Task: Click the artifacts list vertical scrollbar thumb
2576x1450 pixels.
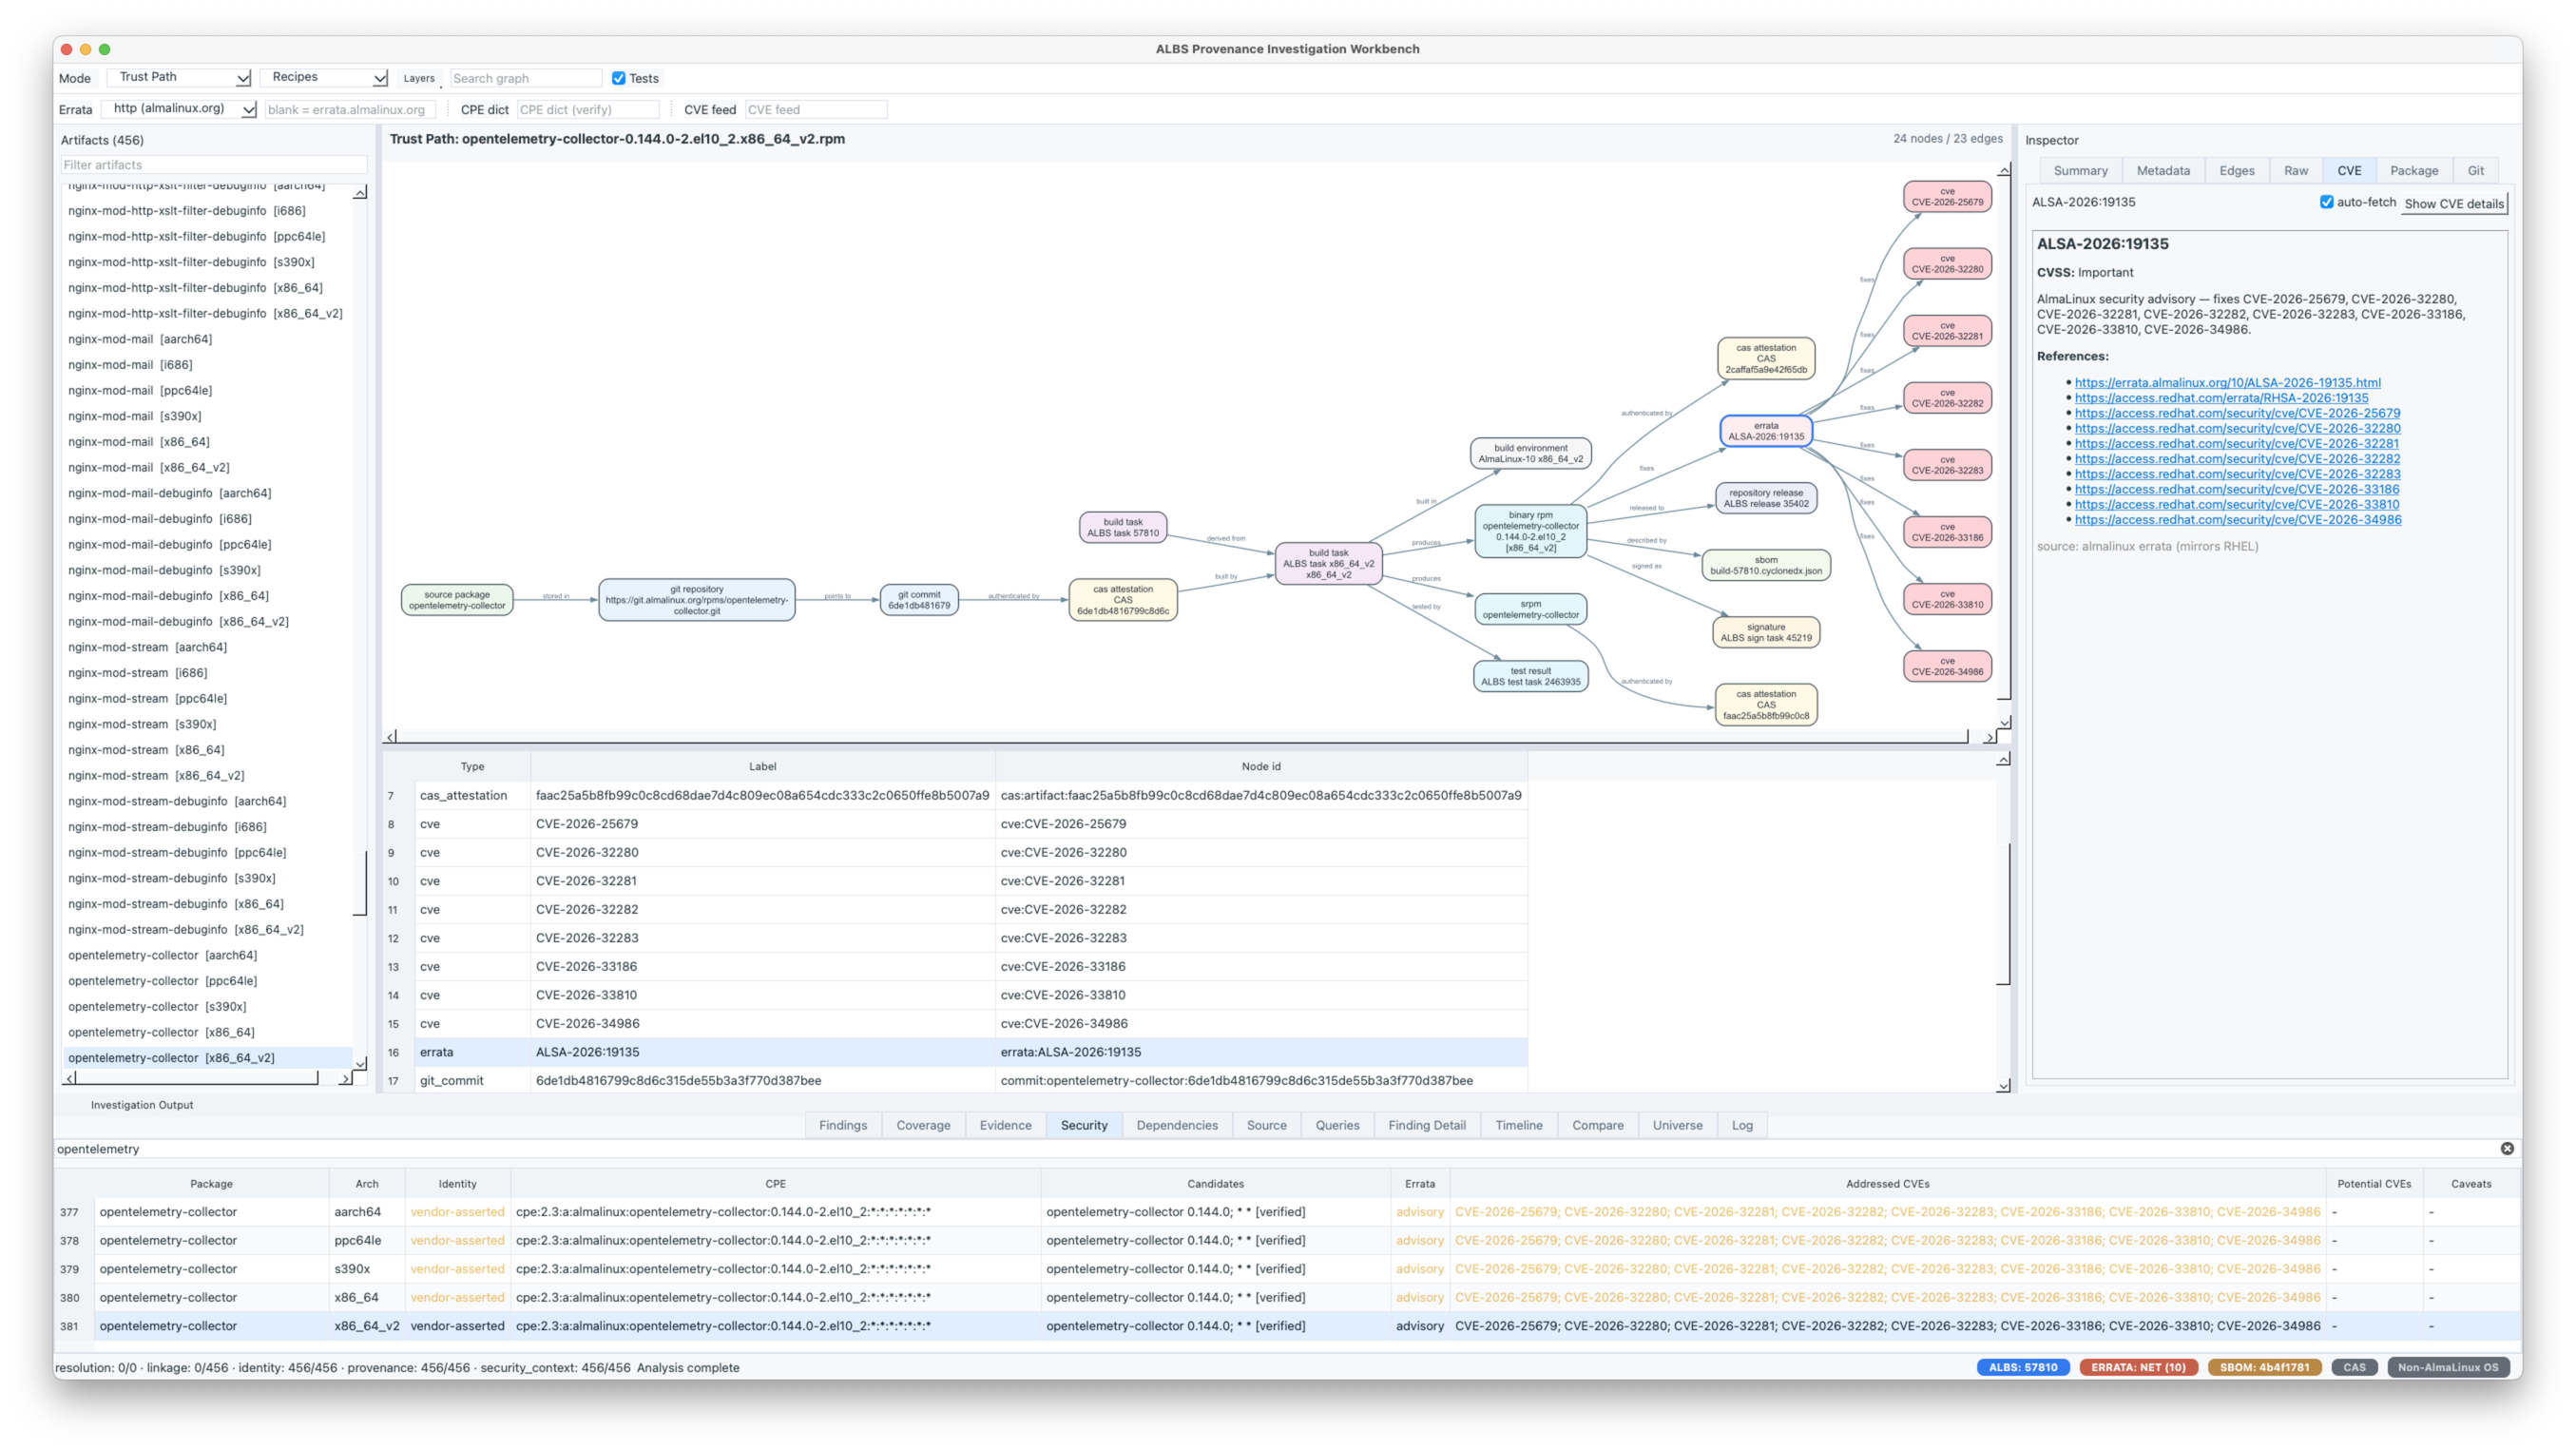Action: coord(360,883)
